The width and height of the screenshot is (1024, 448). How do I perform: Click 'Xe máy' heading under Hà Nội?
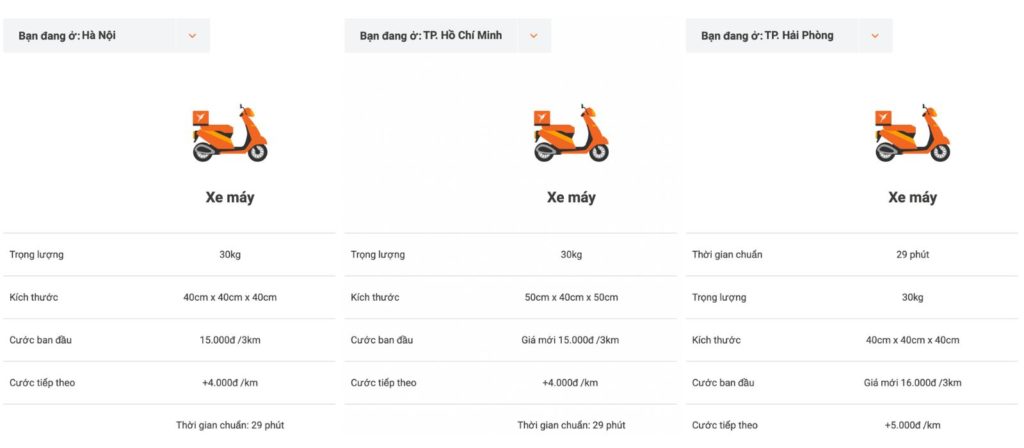click(x=230, y=197)
